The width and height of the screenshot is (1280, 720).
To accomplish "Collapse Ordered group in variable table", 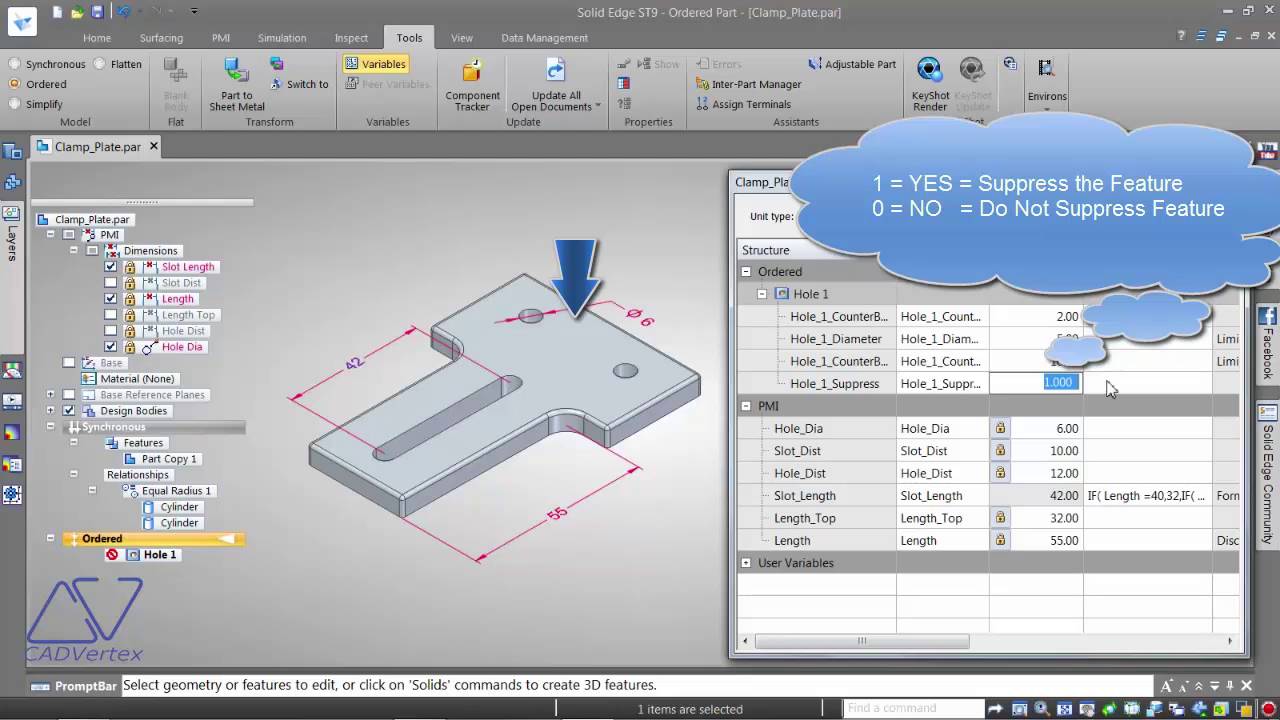I will point(746,271).
